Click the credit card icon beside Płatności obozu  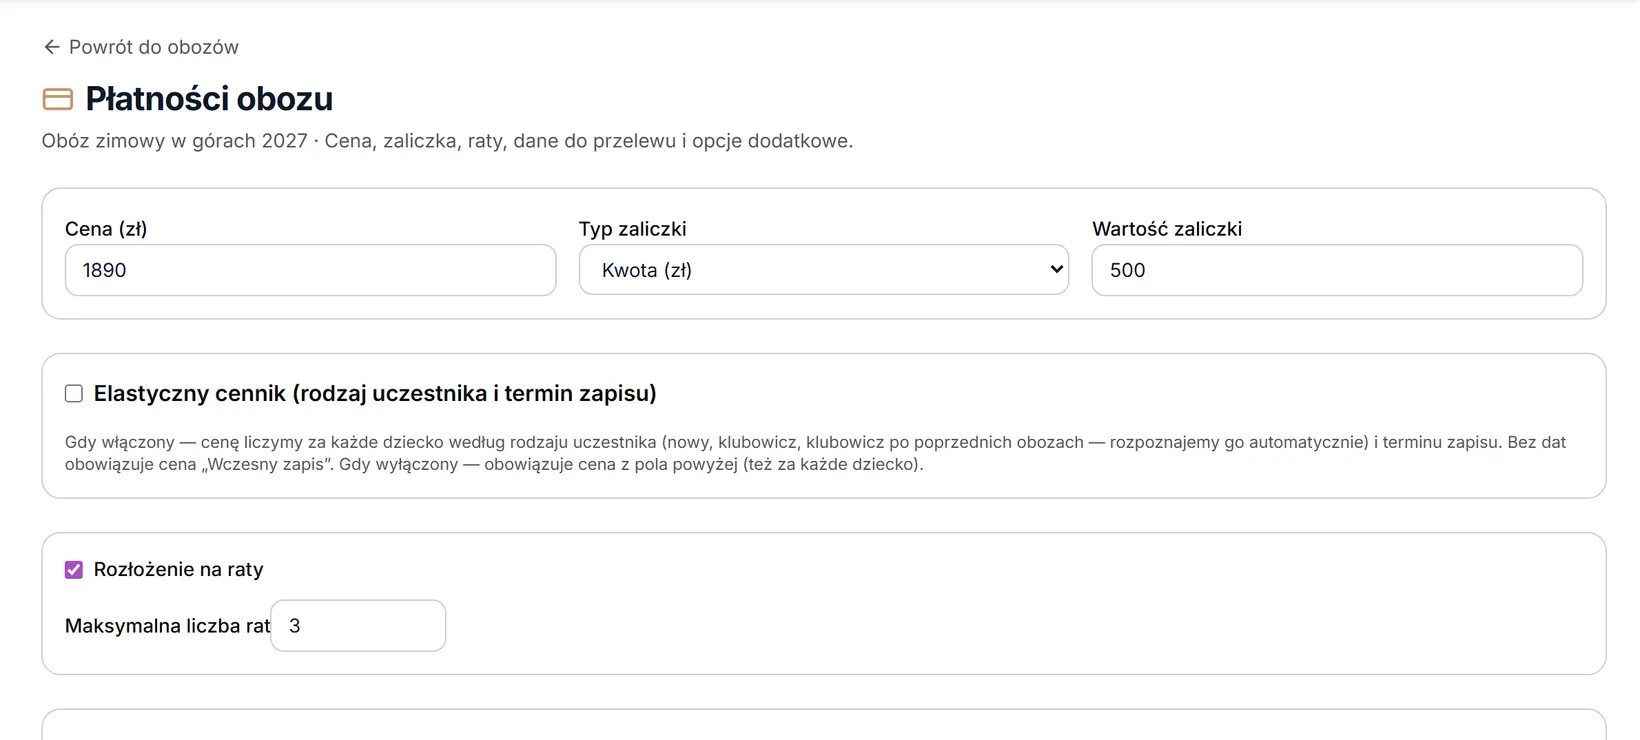click(58, 99)
